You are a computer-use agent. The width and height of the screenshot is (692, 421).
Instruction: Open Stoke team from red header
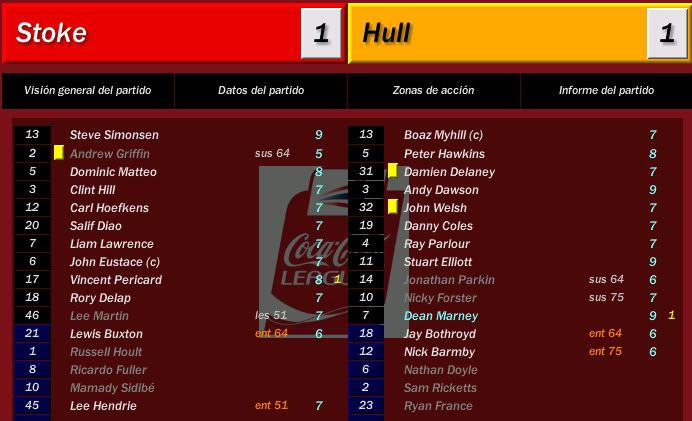(51, 33)
